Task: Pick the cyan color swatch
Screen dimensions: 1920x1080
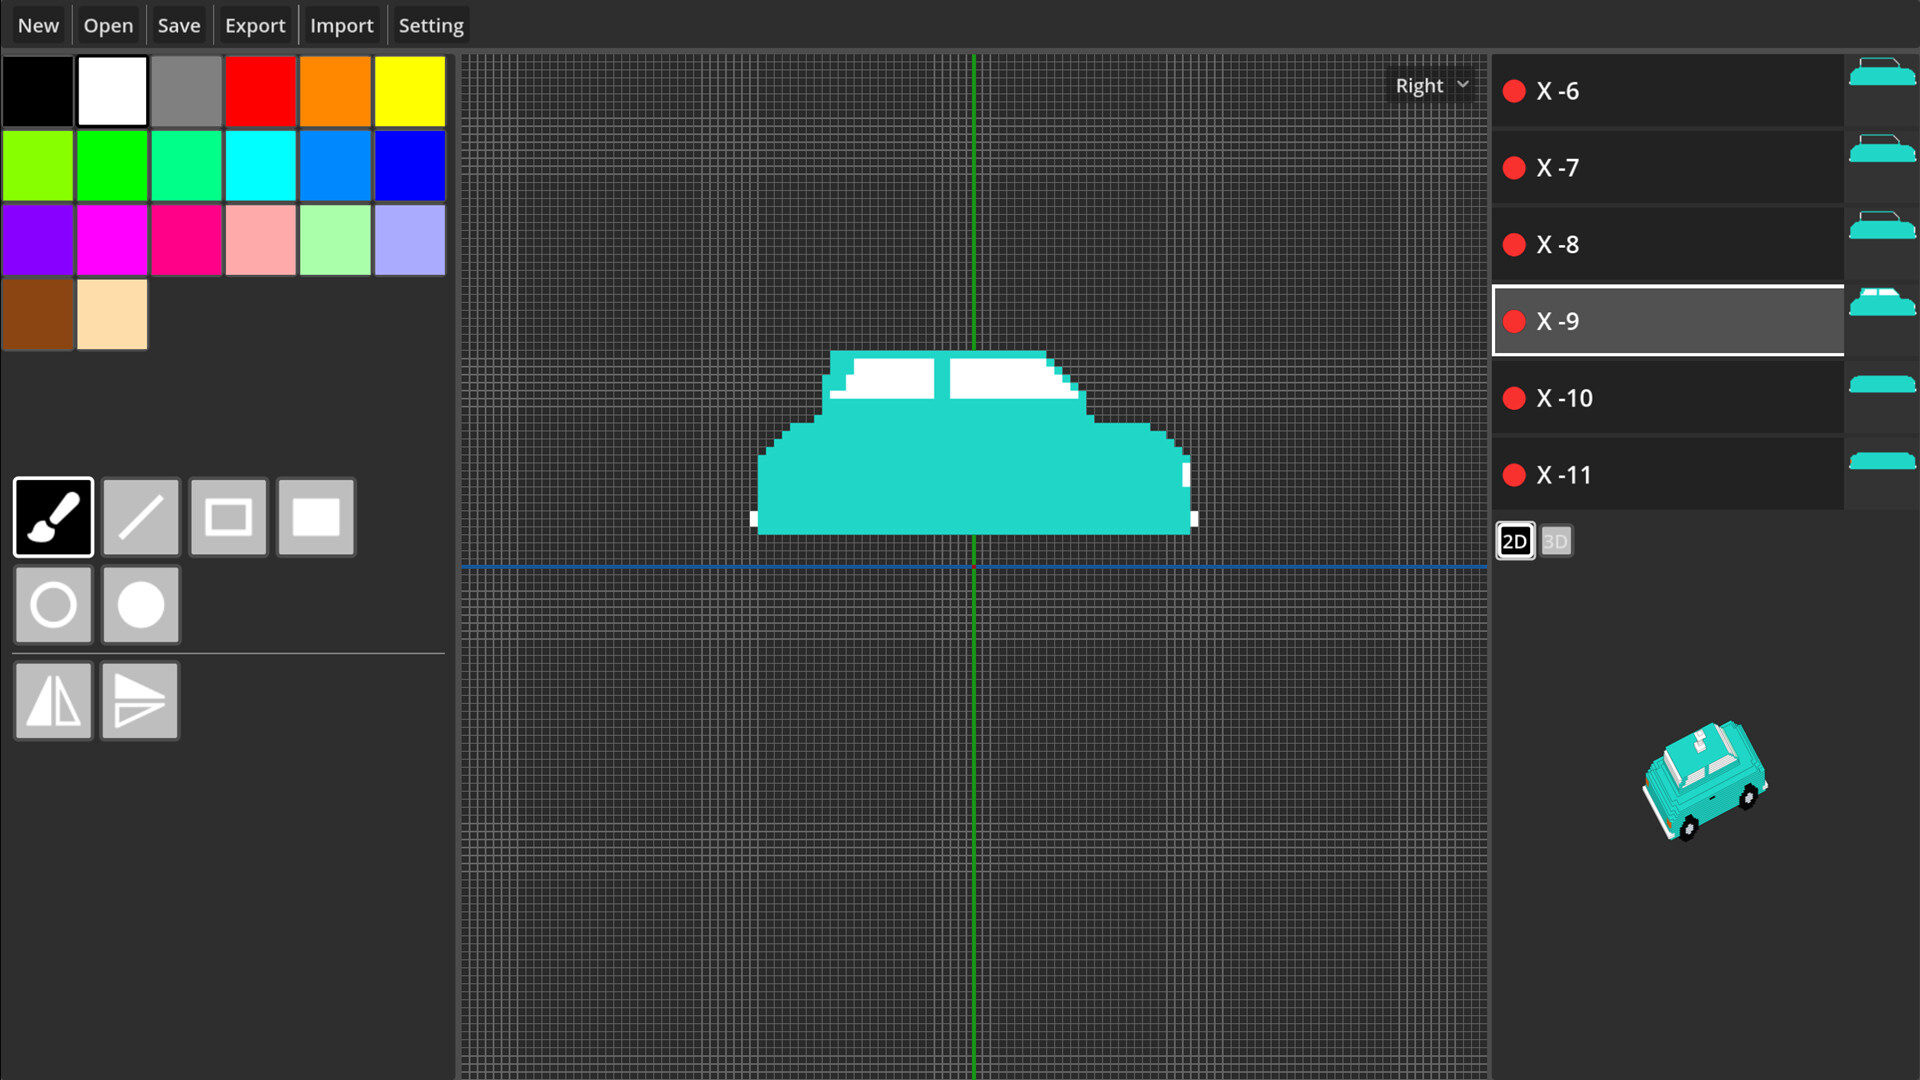Action: (260, 165)
